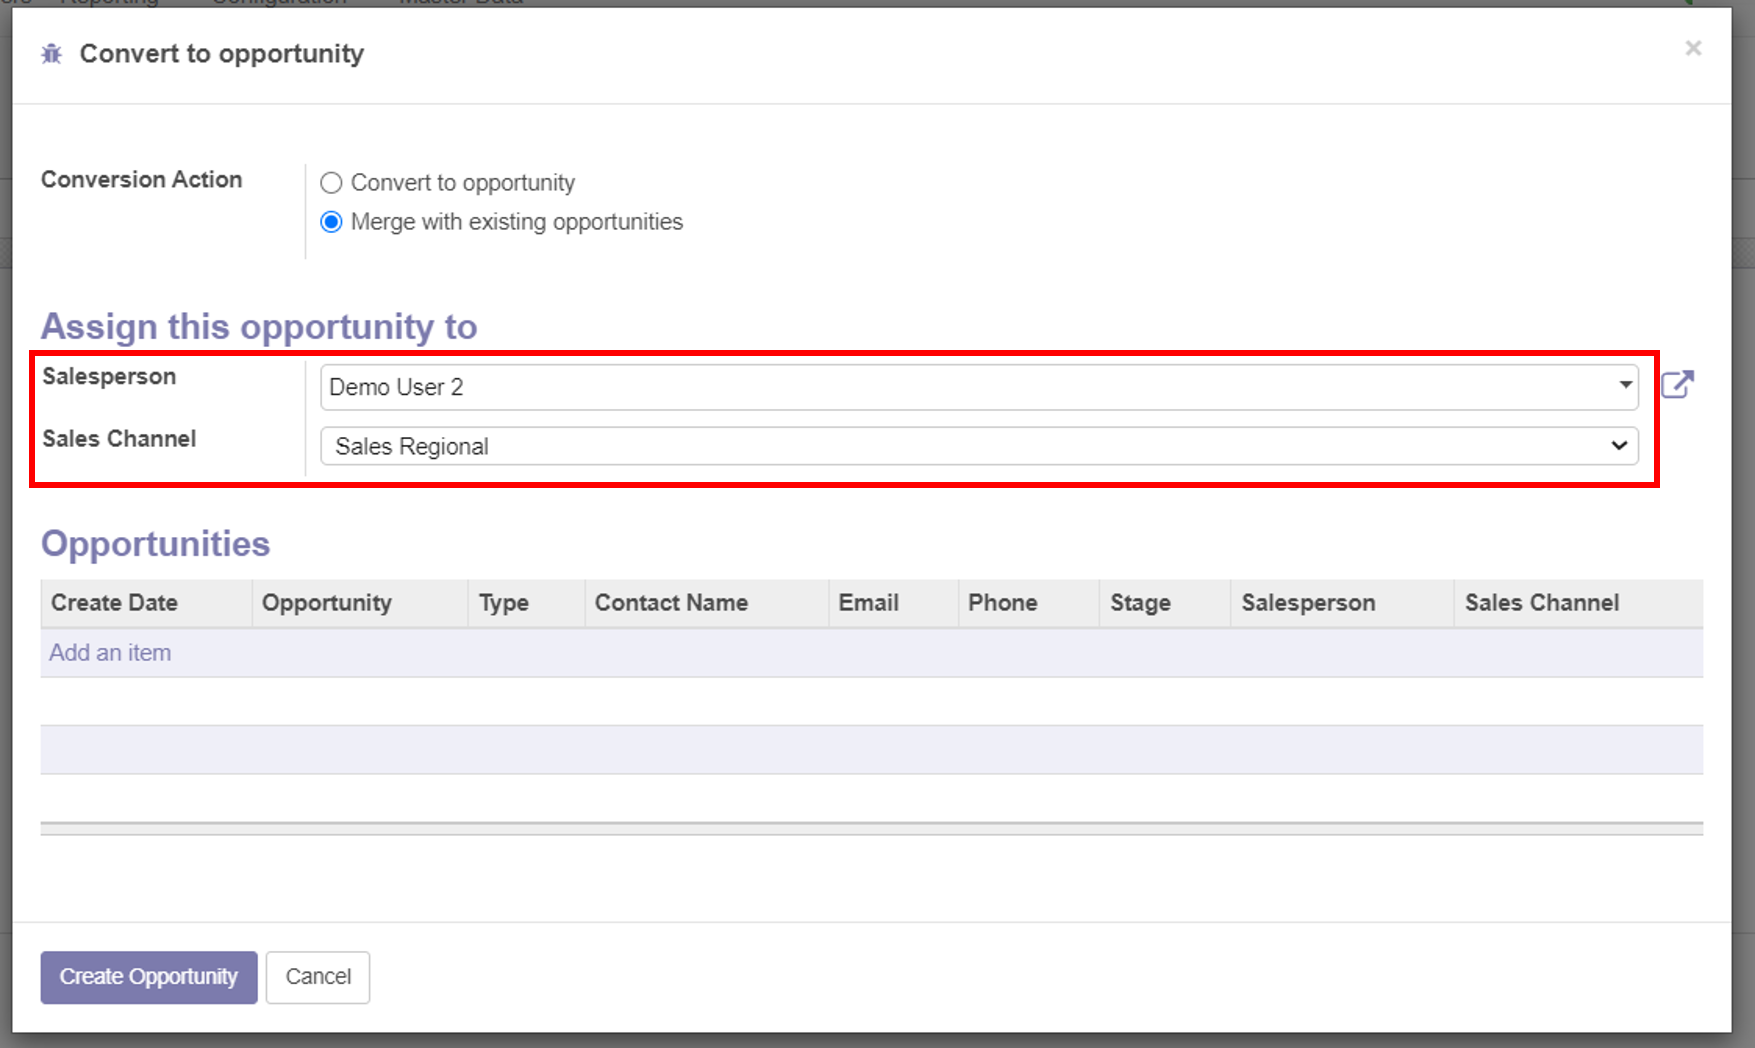Sort by Type column header

(527, 603)
